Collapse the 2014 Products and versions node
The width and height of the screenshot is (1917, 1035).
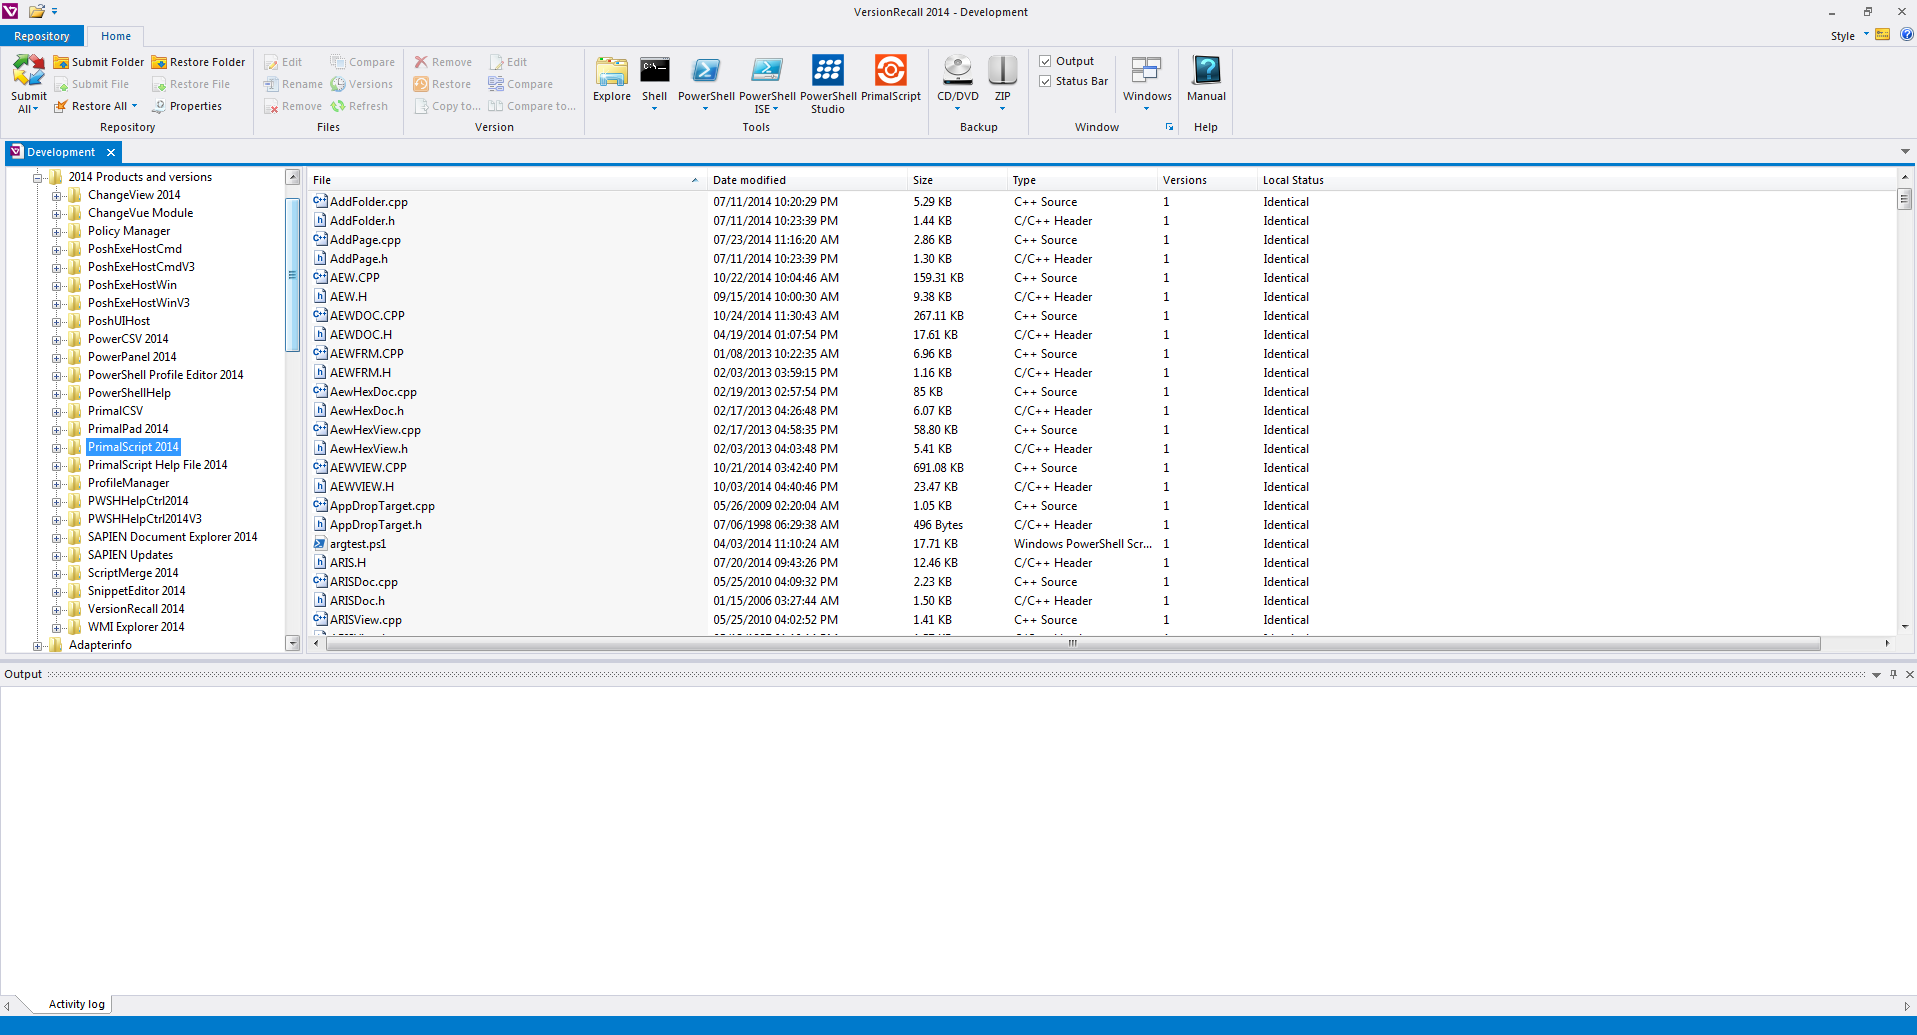pos(38,177)
